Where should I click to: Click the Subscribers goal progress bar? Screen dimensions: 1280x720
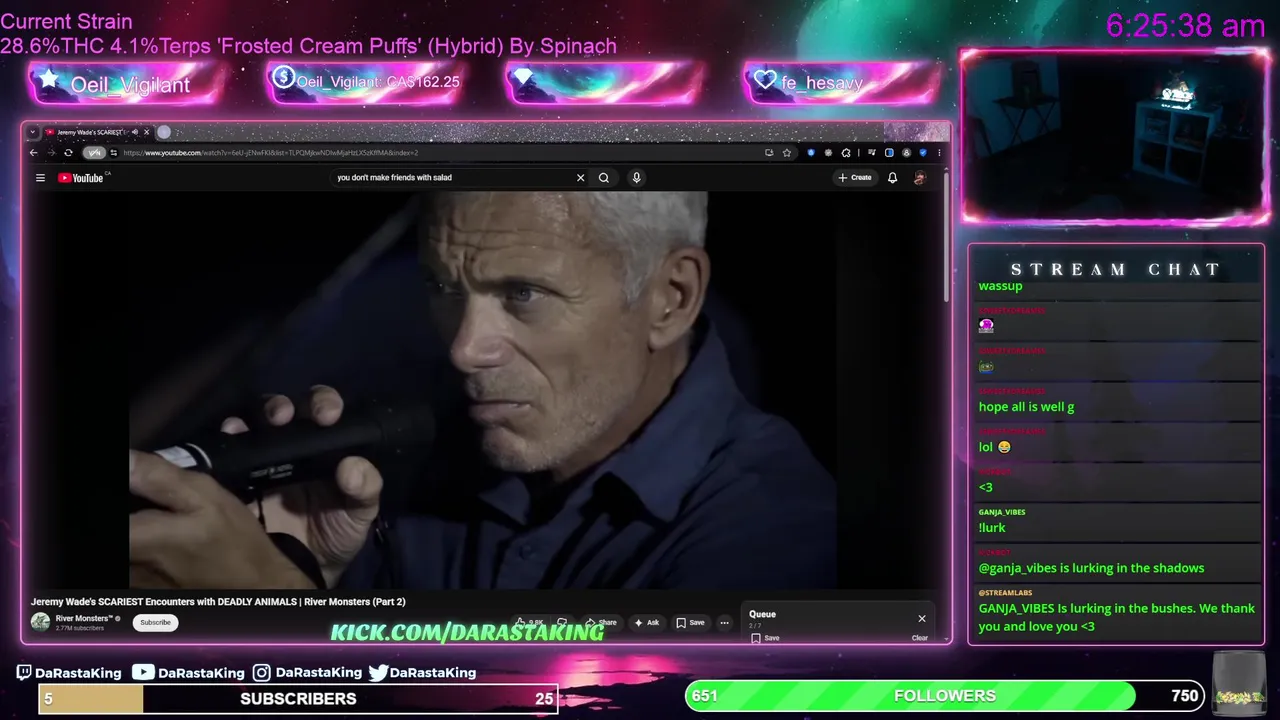pos(298,699)
